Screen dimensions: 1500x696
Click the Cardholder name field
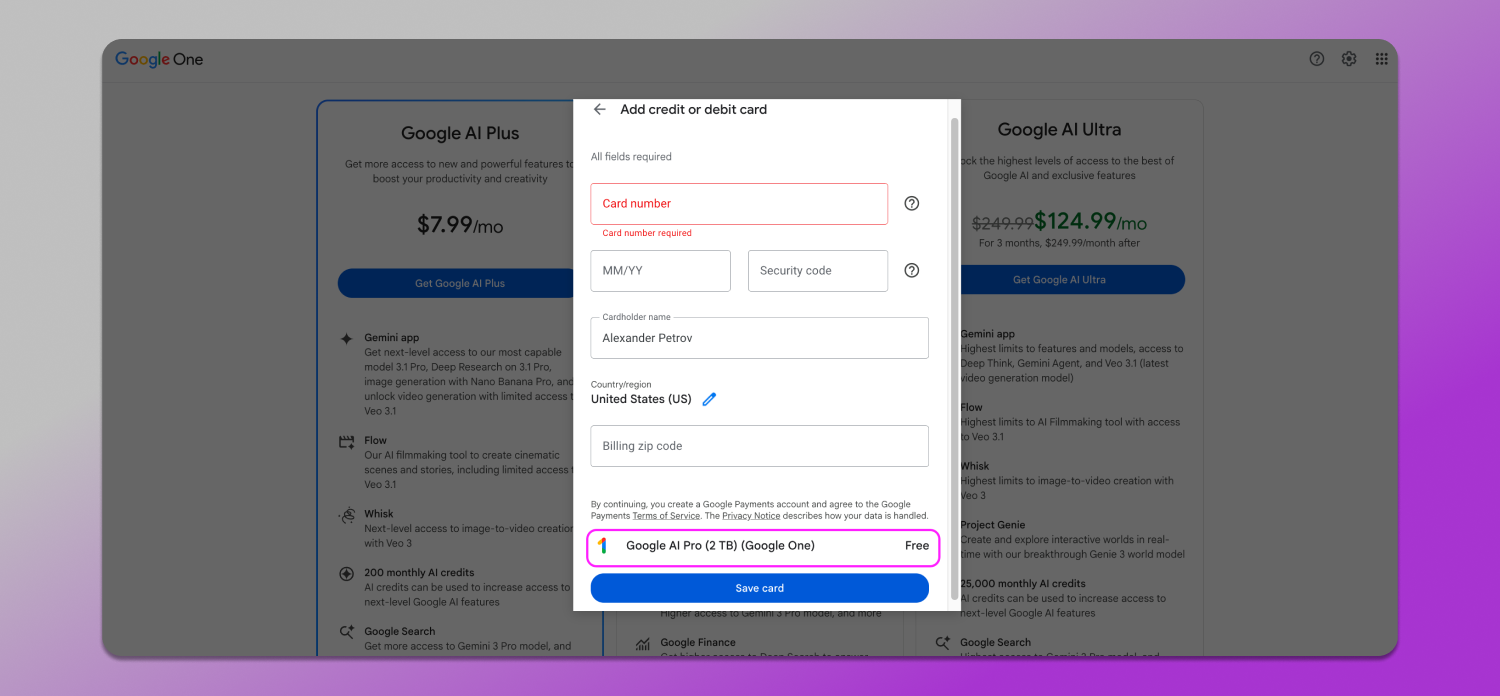759,338
